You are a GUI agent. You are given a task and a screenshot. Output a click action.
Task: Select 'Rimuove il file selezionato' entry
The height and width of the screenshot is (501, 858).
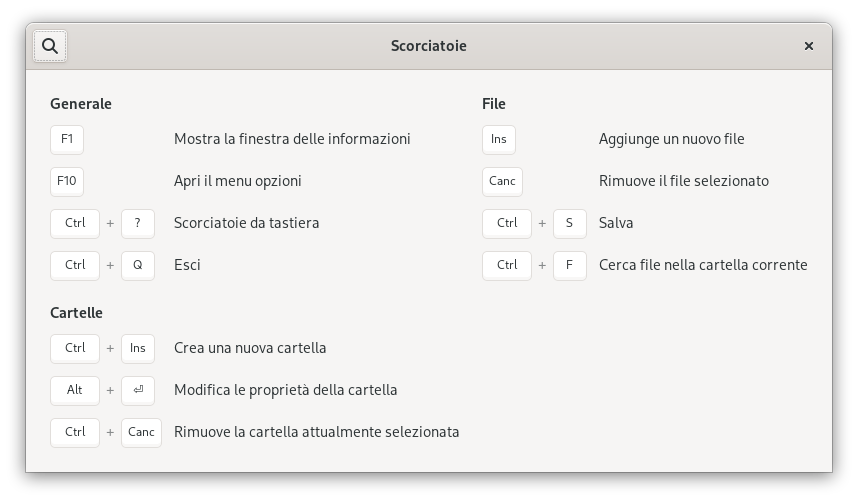pyautogui.click(x=683, y=182)
